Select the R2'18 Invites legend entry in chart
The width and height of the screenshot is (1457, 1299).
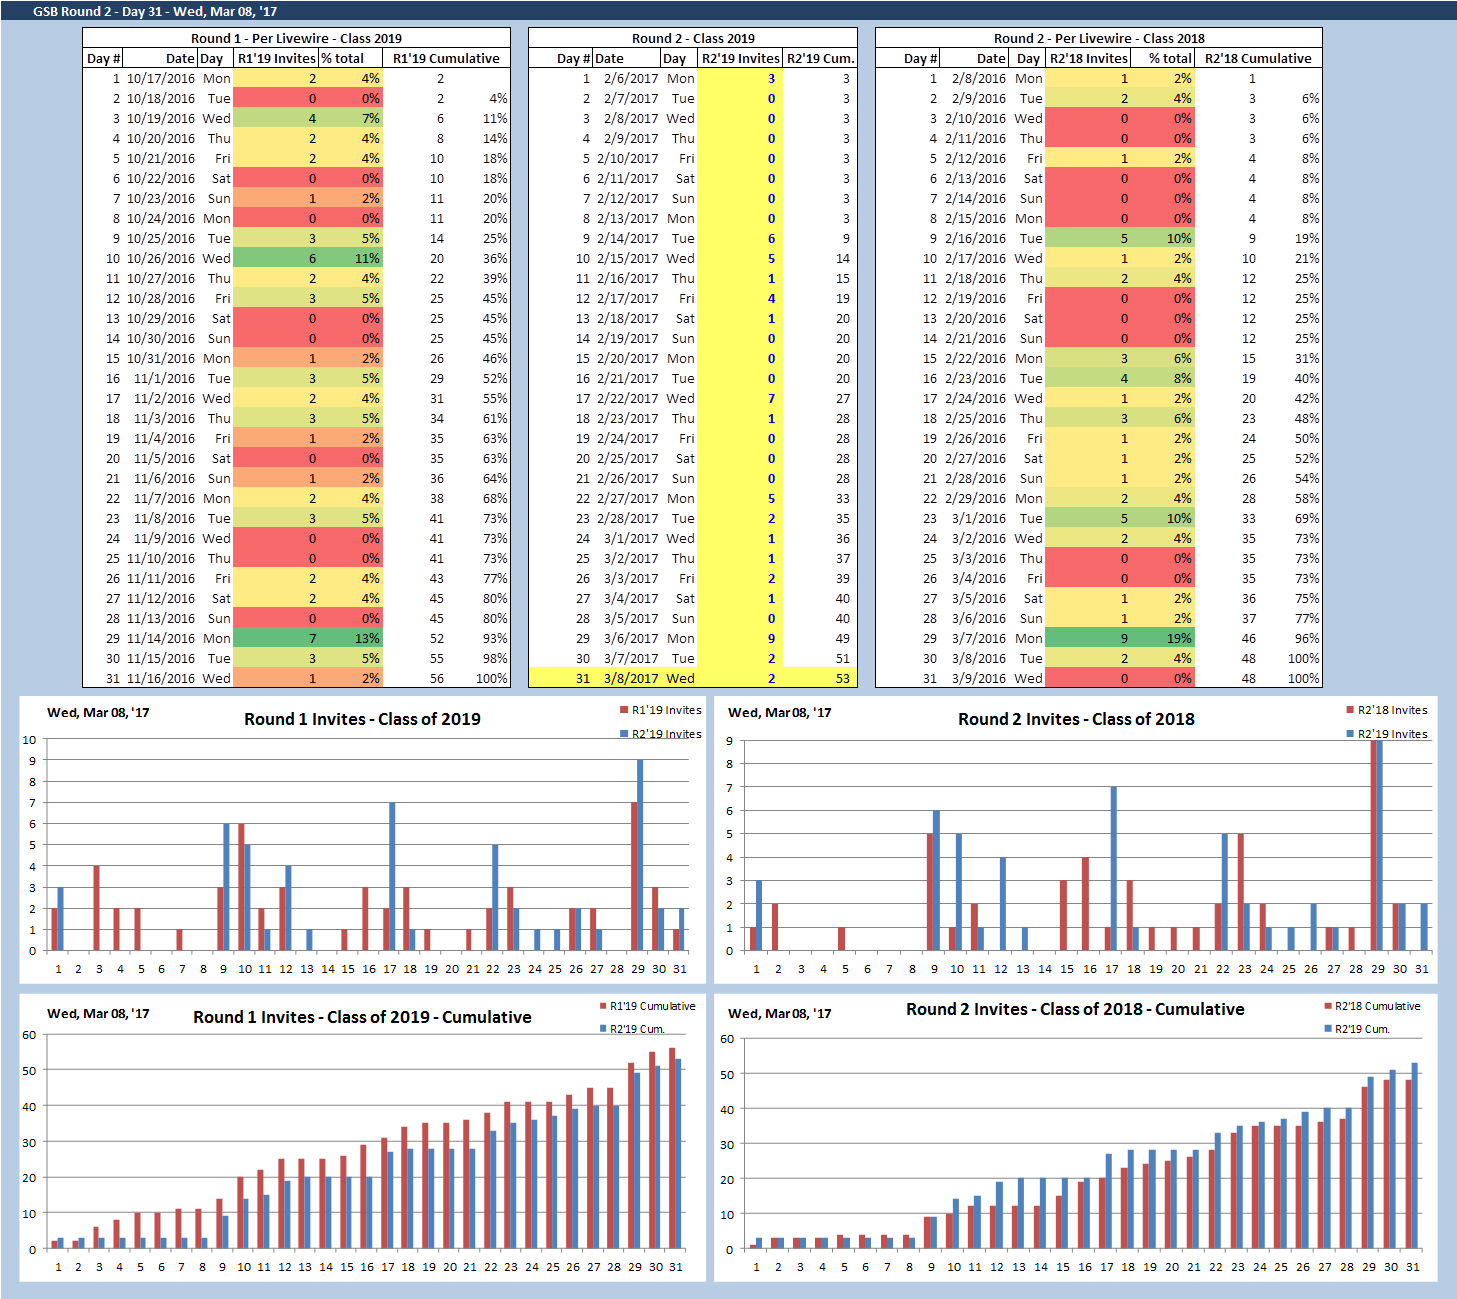point(1392,710)
